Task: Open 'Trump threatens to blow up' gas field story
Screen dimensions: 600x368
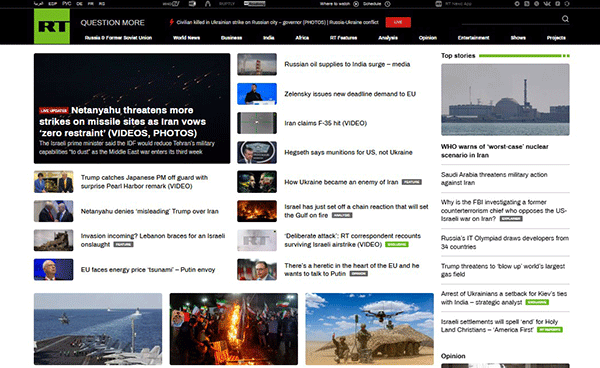Action: [x=503, y=270]
